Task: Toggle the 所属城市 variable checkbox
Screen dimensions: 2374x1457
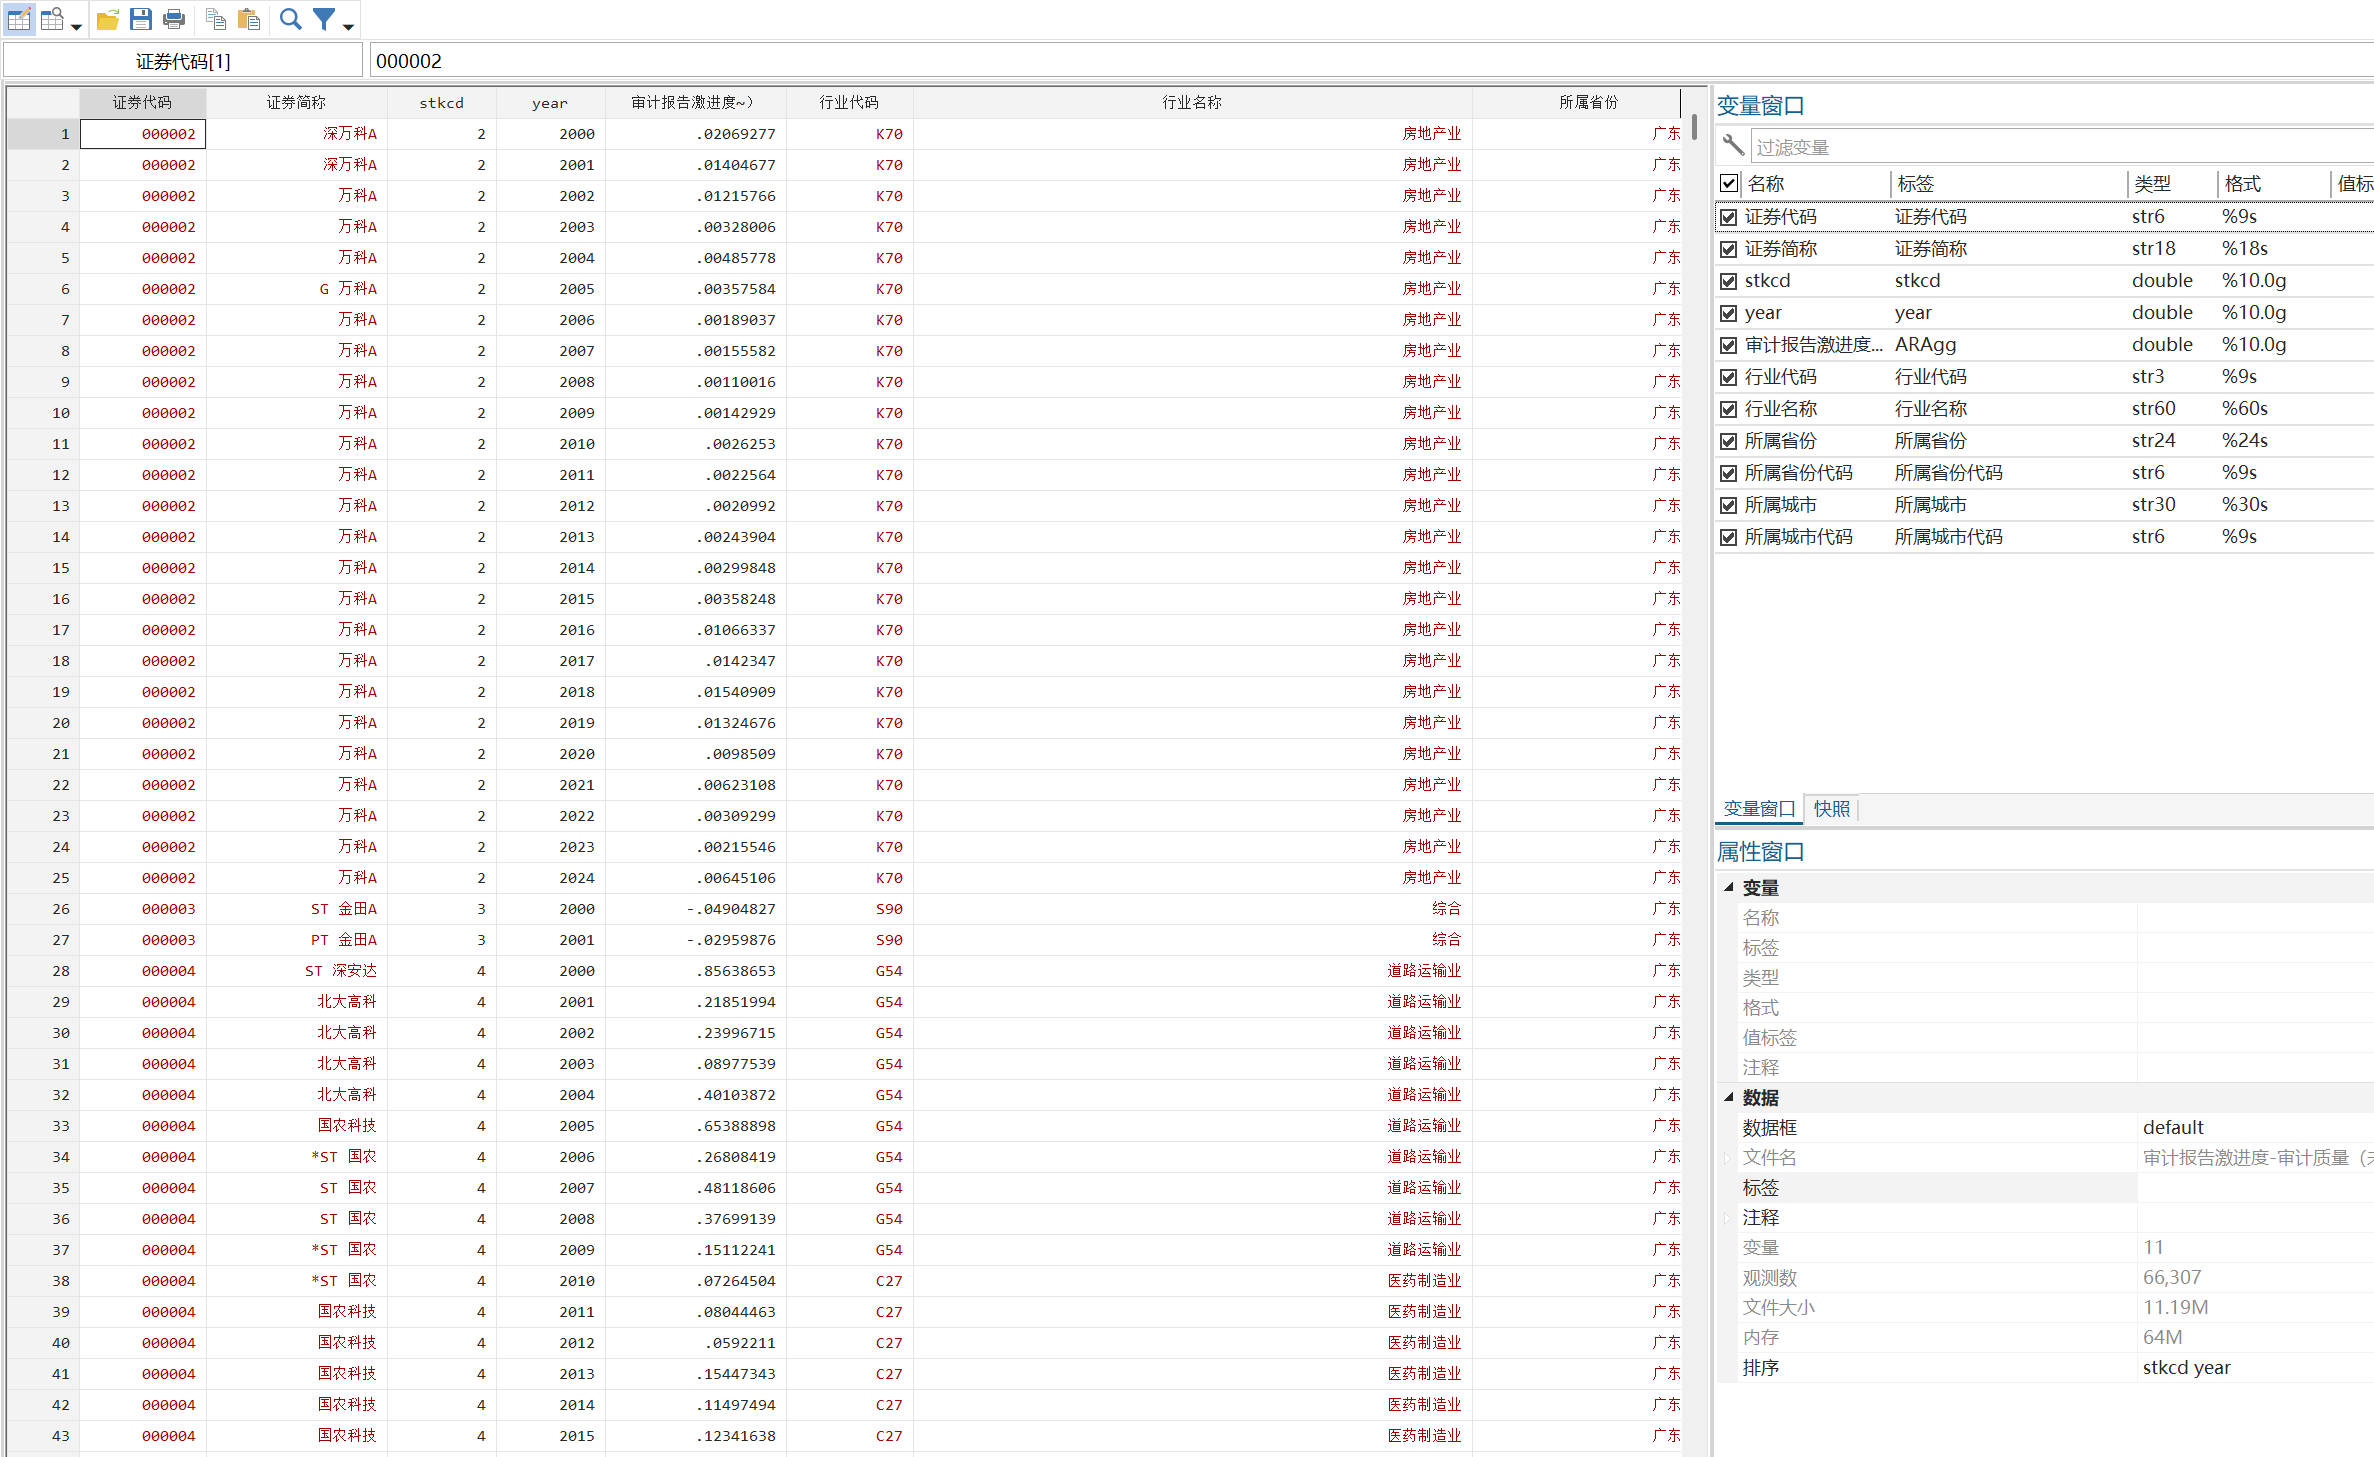Action: coord(1729,505)
